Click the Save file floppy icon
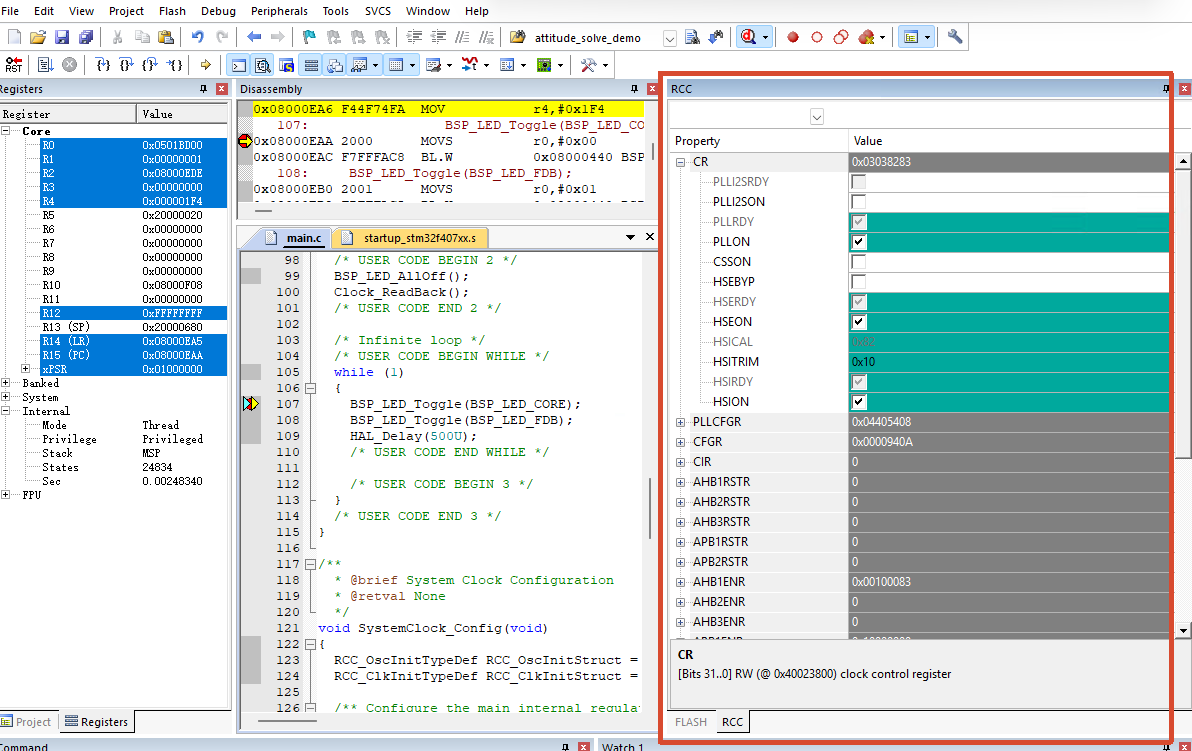1192x751 pixels. [62, 37]
